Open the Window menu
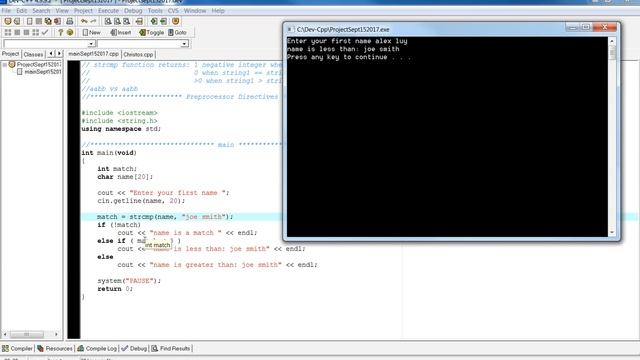640x360 pixels. tap(195, 11)
